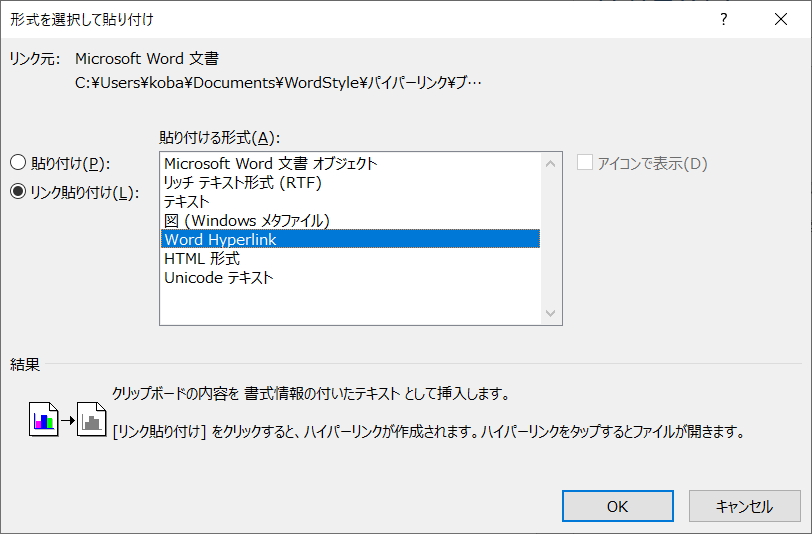The image size is (812, 534).
Task: Select Unicode テキスト format
Action: (x=218, y=277)
